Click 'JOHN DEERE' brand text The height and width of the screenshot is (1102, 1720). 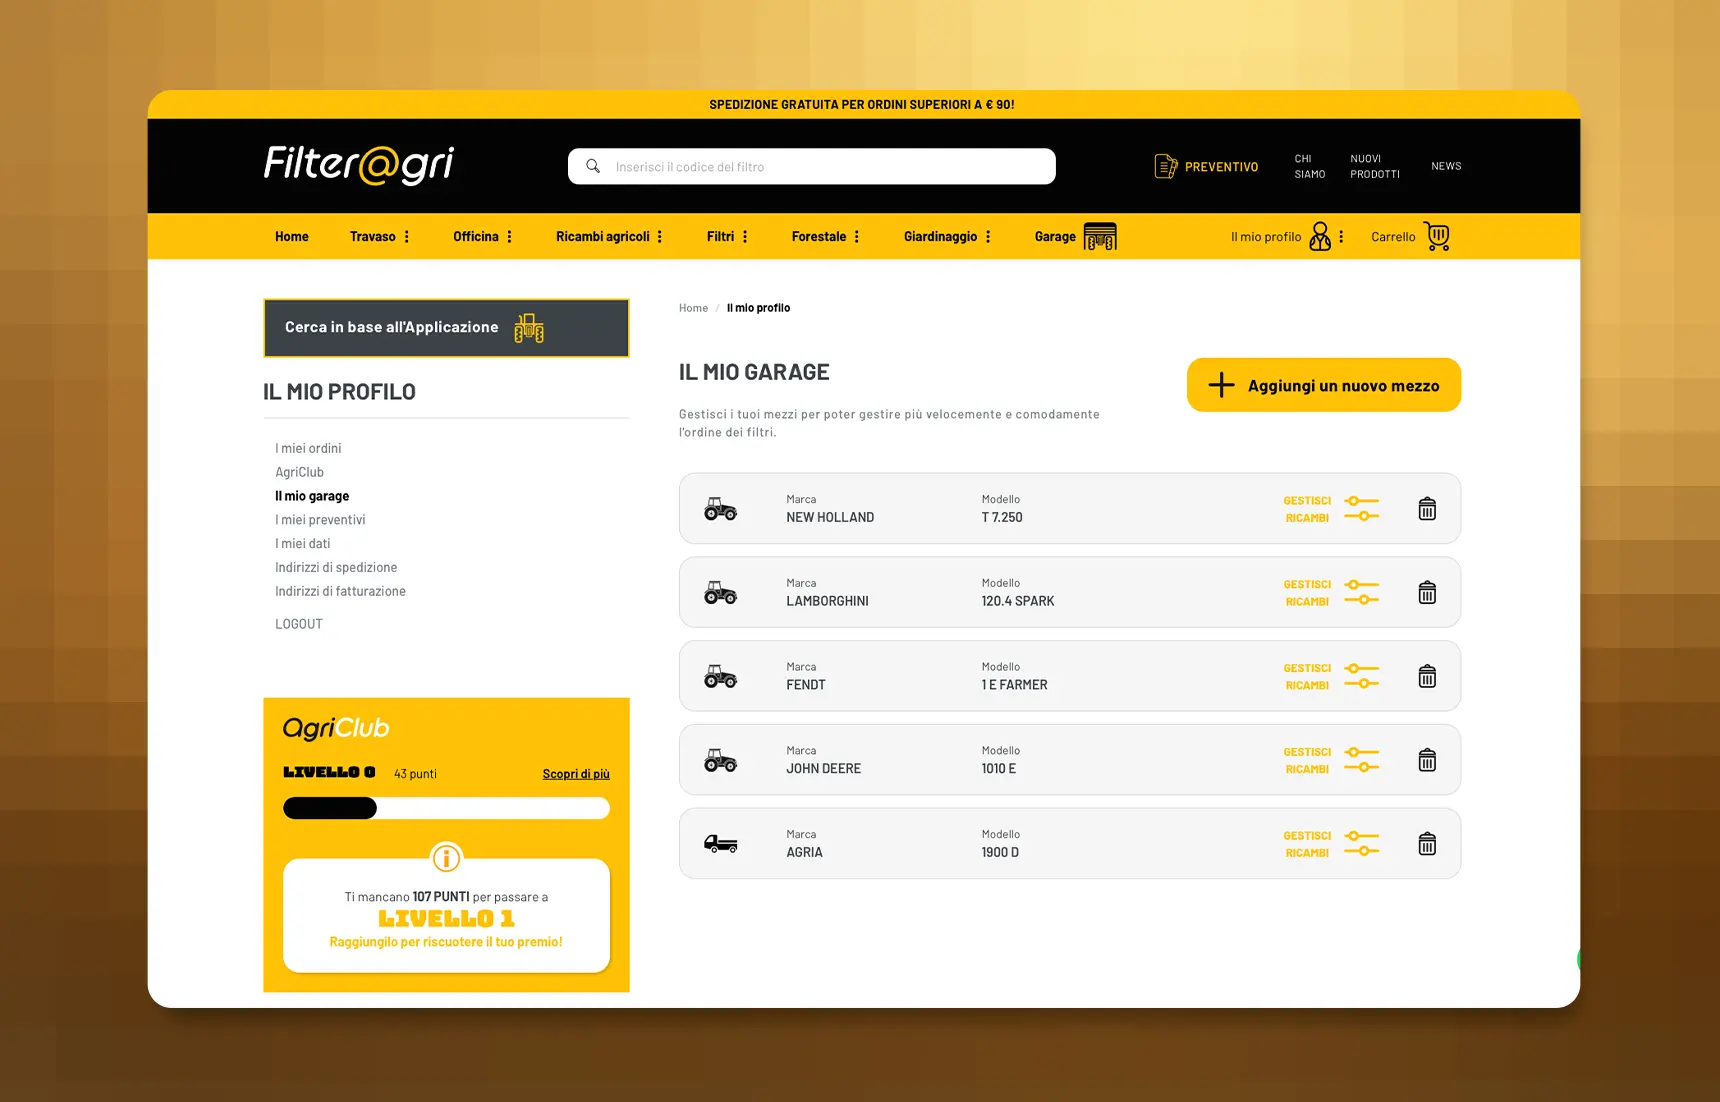[x=823, y=769]
